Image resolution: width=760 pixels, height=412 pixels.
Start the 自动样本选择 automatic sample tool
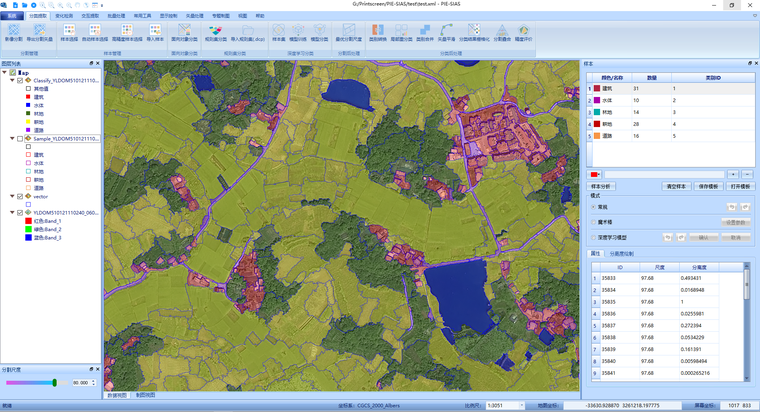(x=95, y=33)
